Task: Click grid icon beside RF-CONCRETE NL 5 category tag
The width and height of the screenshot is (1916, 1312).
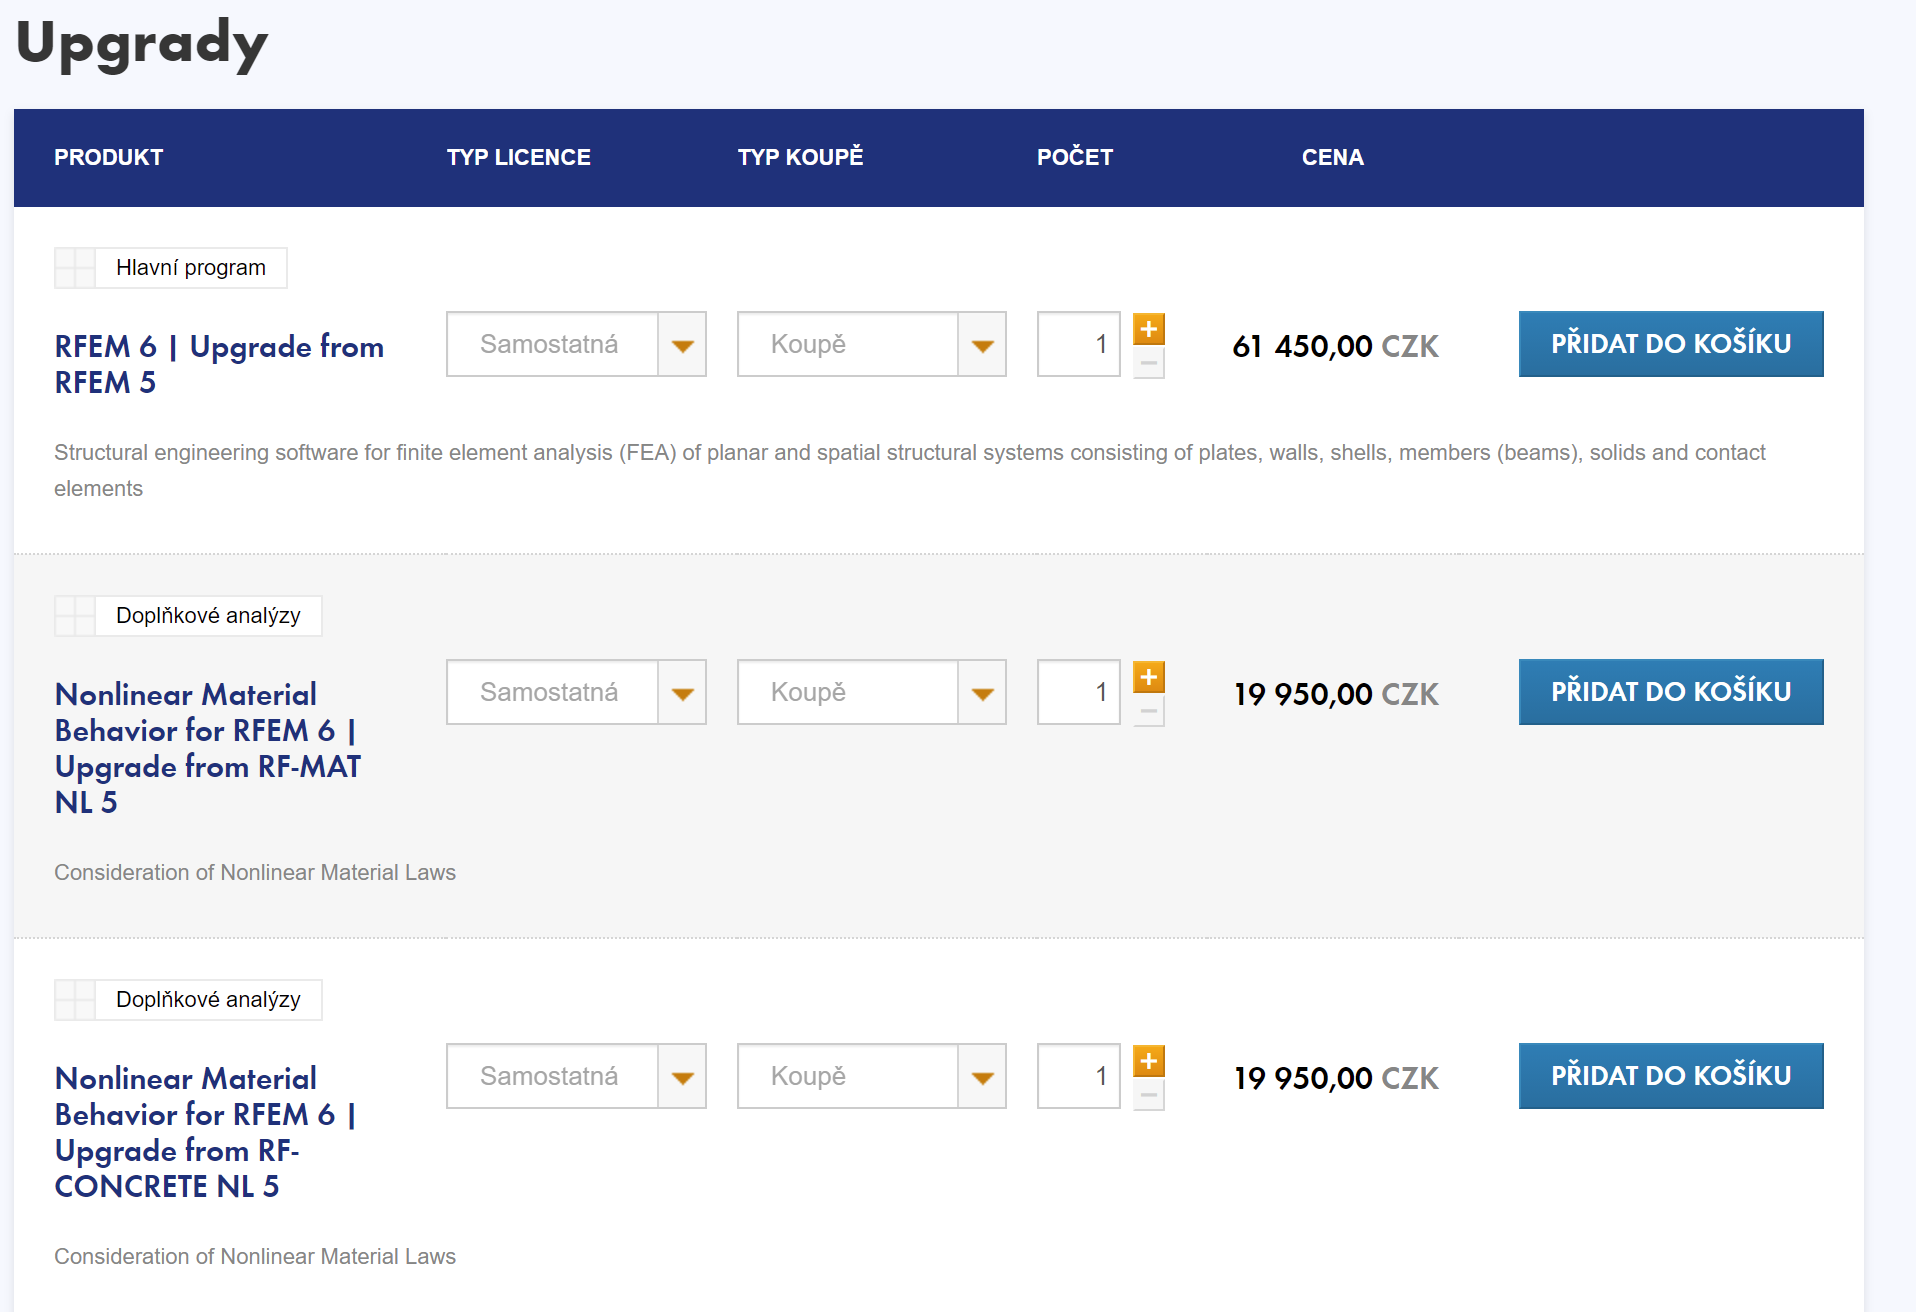Action: click(x=75, y=1000)
